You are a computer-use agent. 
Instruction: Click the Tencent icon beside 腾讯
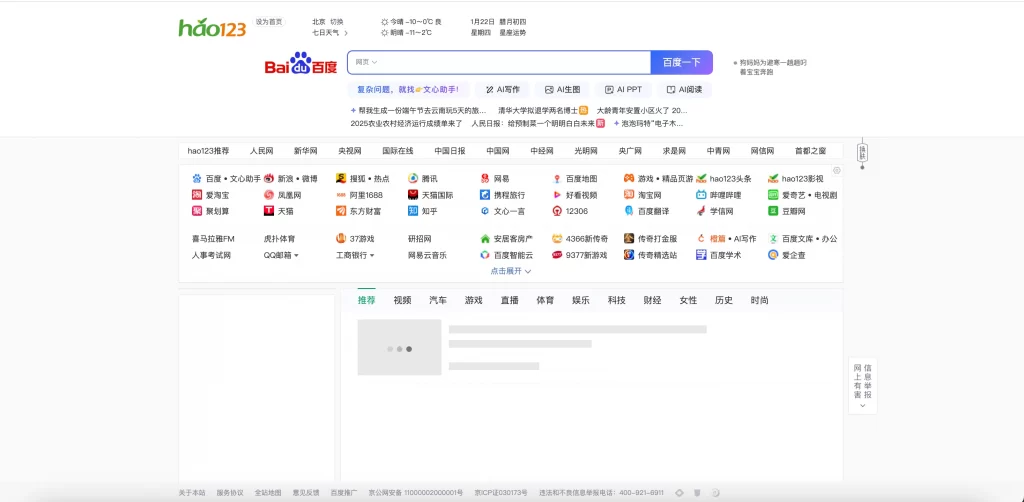click(413, 178)
